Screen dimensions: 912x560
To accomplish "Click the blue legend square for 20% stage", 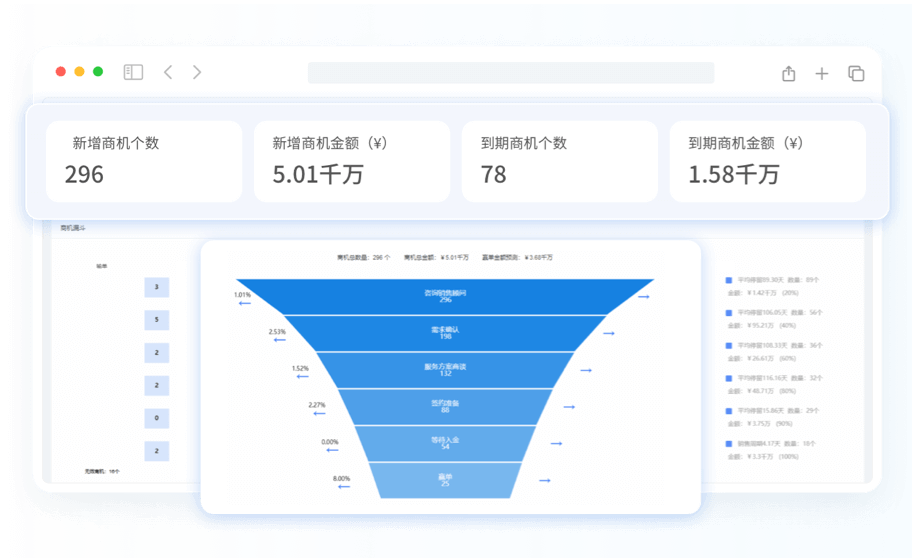I will click(729, 281).
